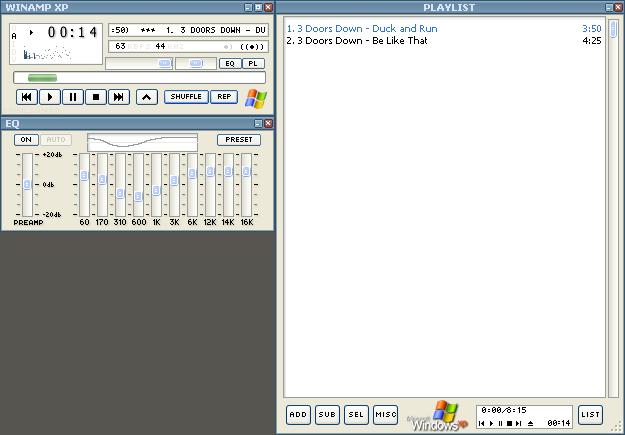Screen dimensions: 625x435
Task: Click the playlist 0:00/8:15 total time readout
Action: pos(504,410)
